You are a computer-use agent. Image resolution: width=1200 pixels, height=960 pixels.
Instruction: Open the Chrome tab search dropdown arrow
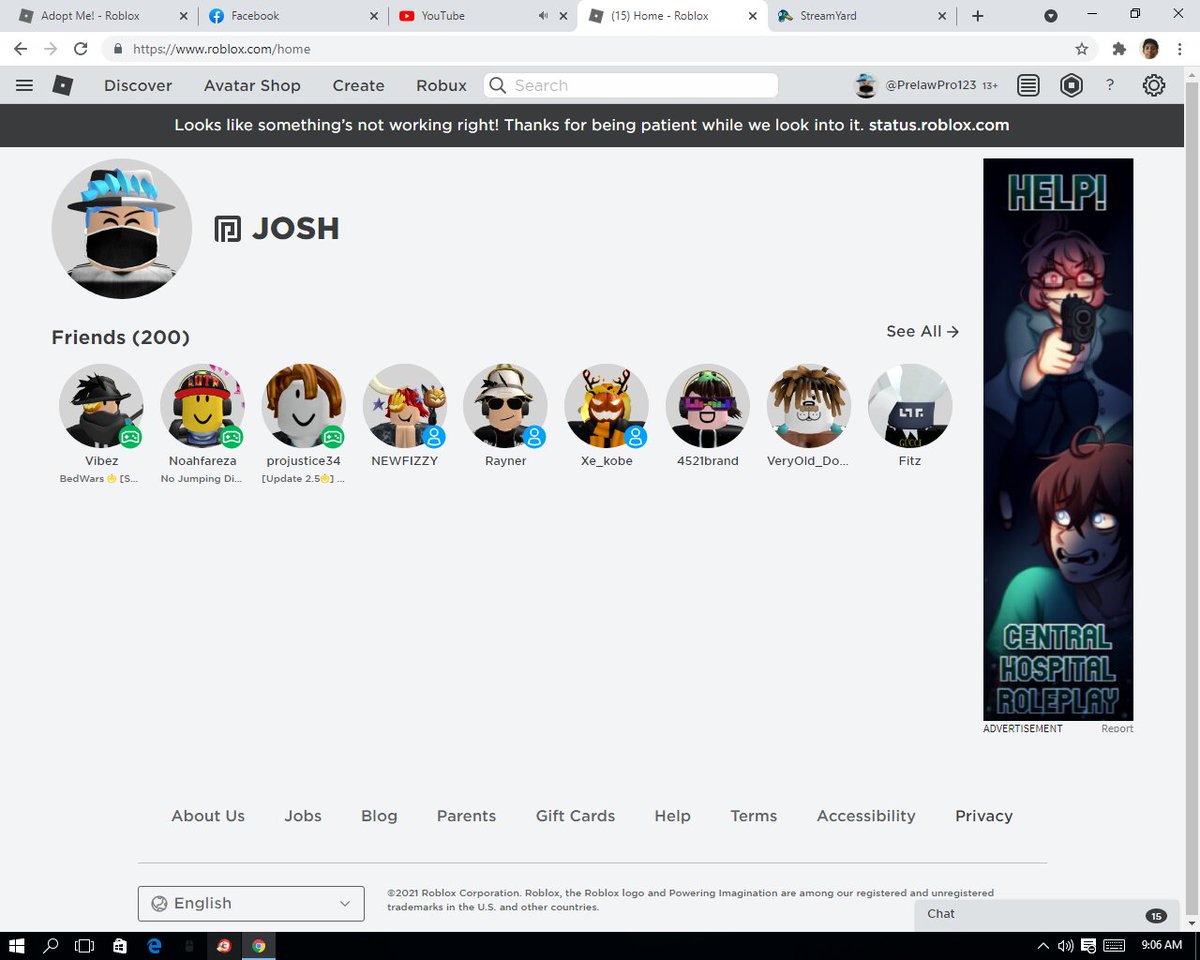pos(1050,16)
